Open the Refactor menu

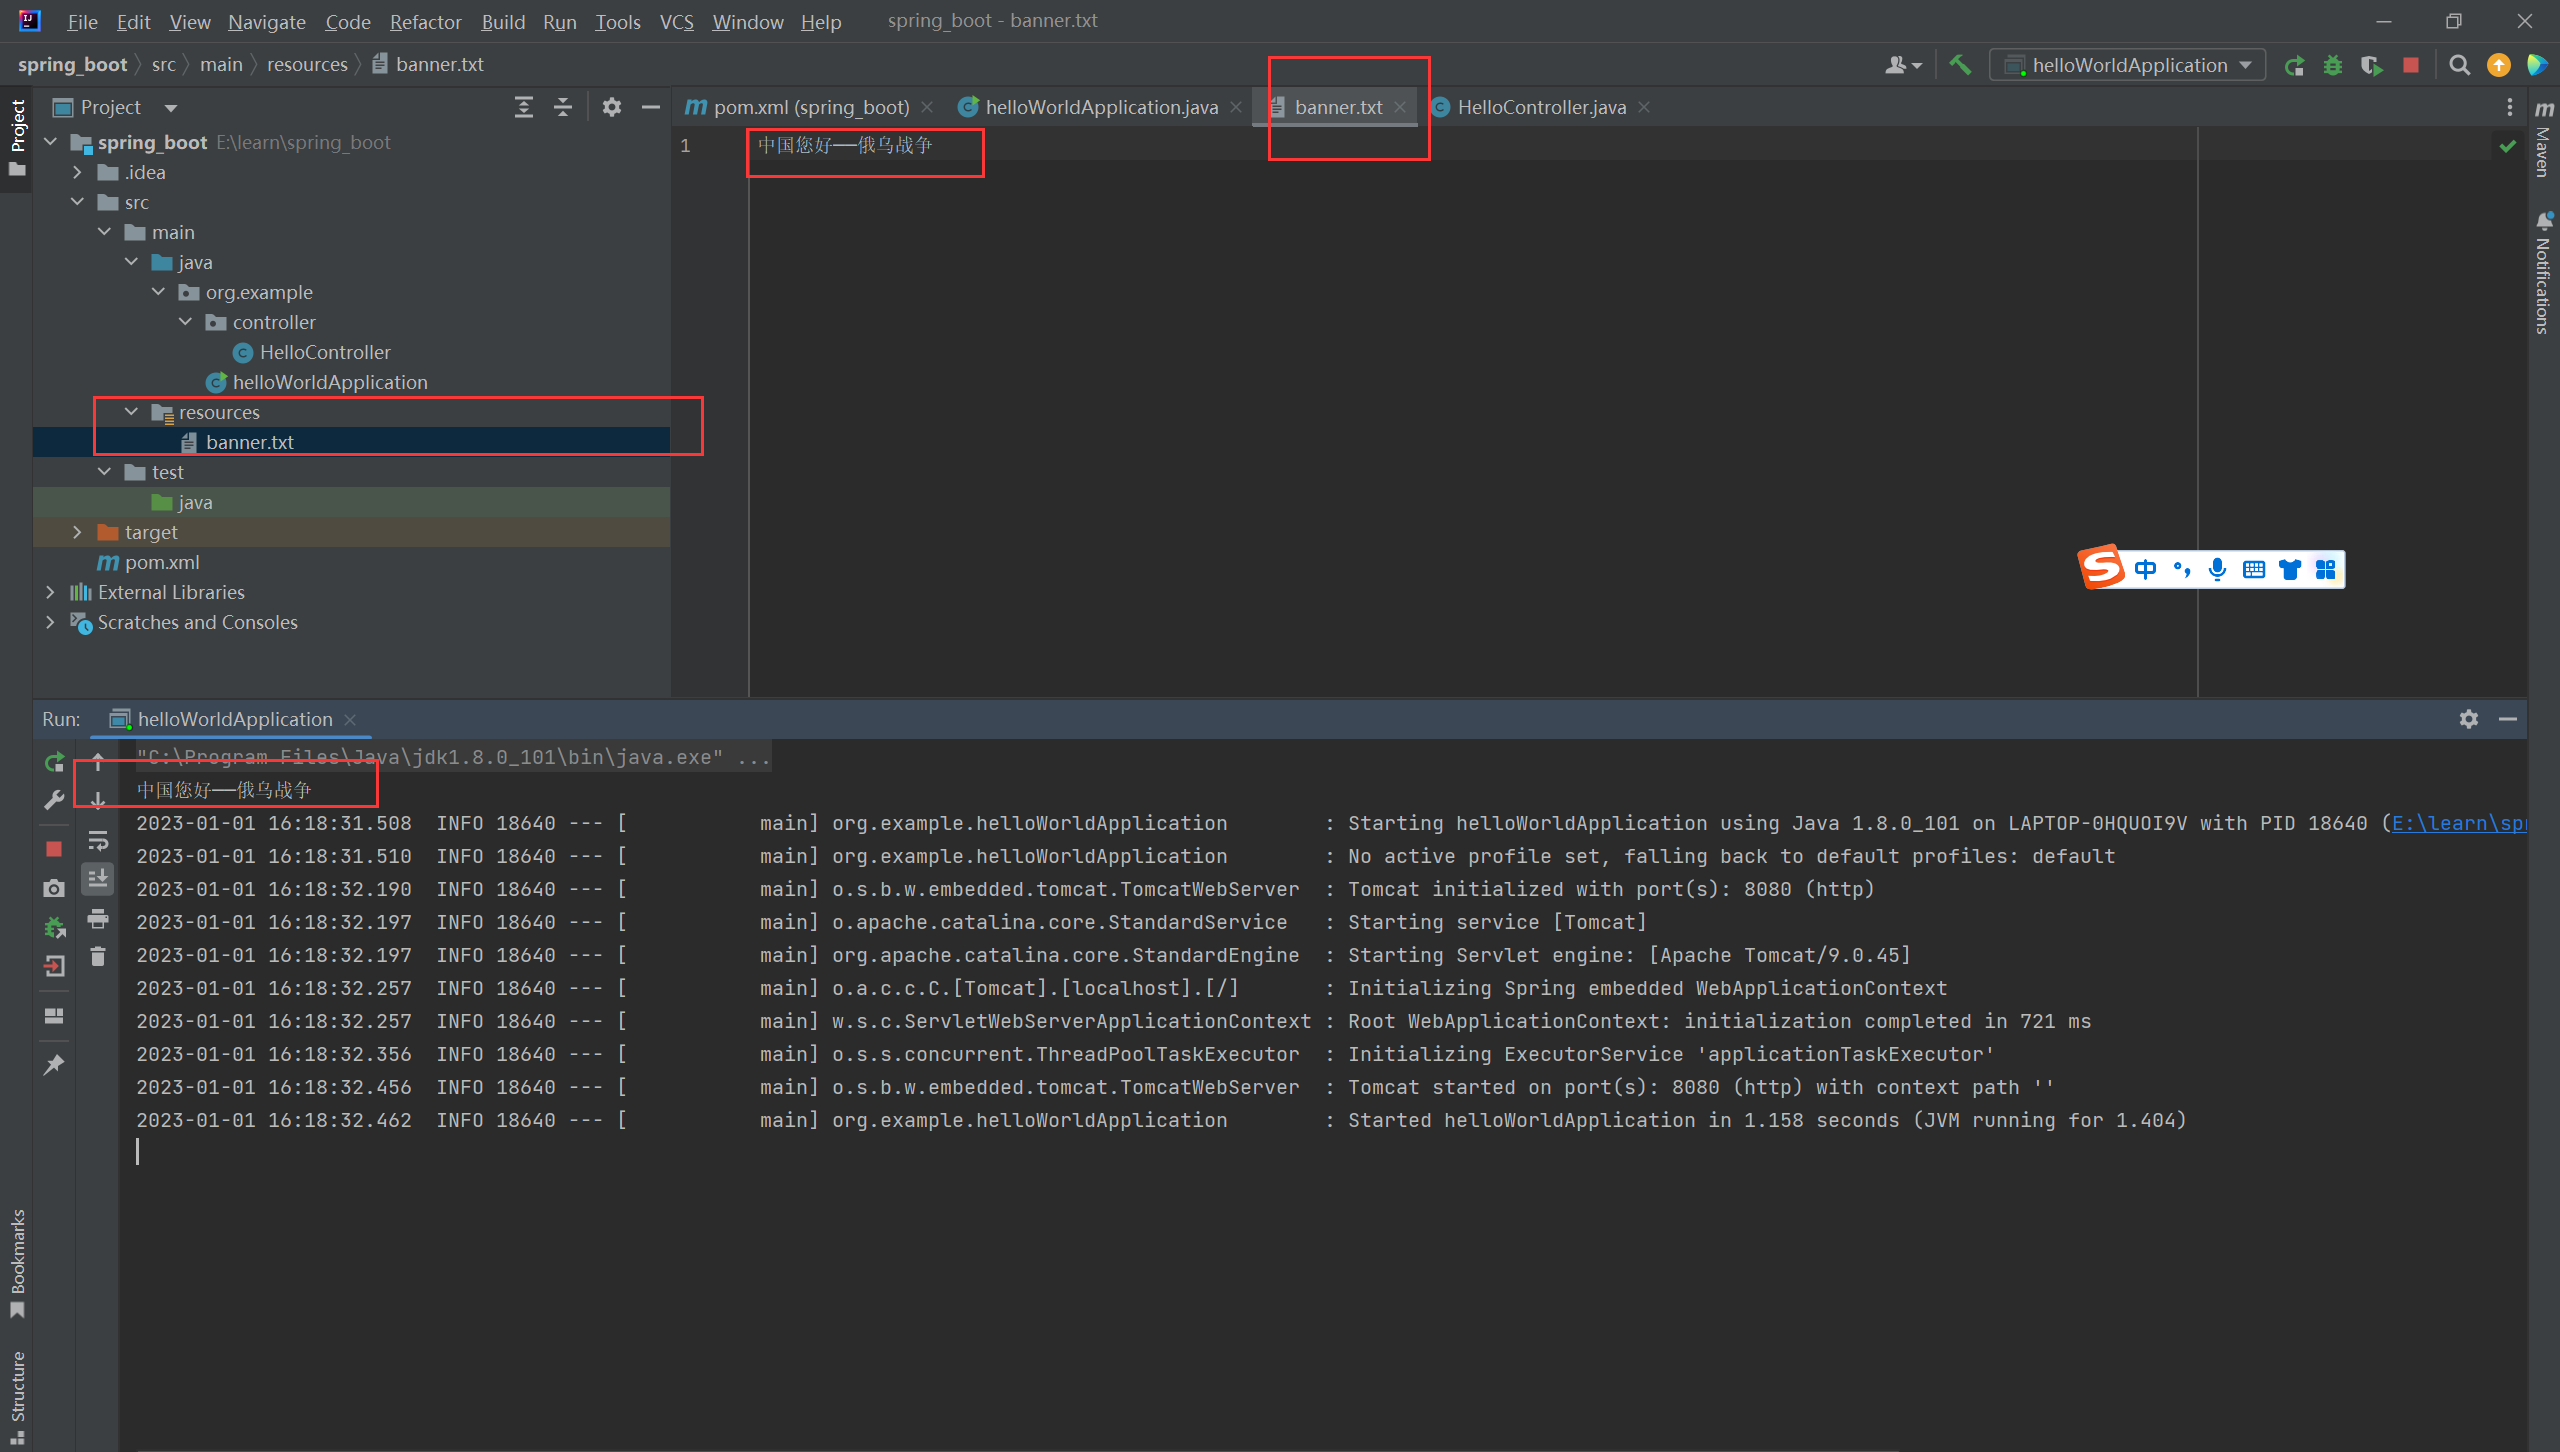coord(425,22)
